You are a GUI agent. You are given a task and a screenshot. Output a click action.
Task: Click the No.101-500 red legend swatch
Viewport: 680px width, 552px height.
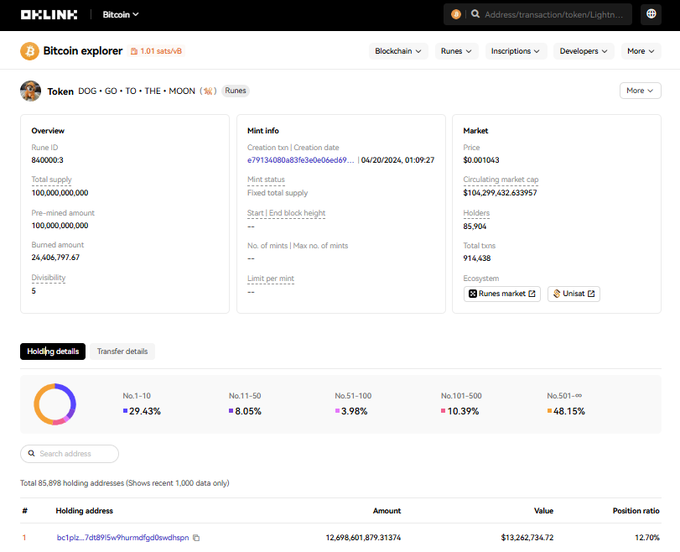tap(443, 411)
